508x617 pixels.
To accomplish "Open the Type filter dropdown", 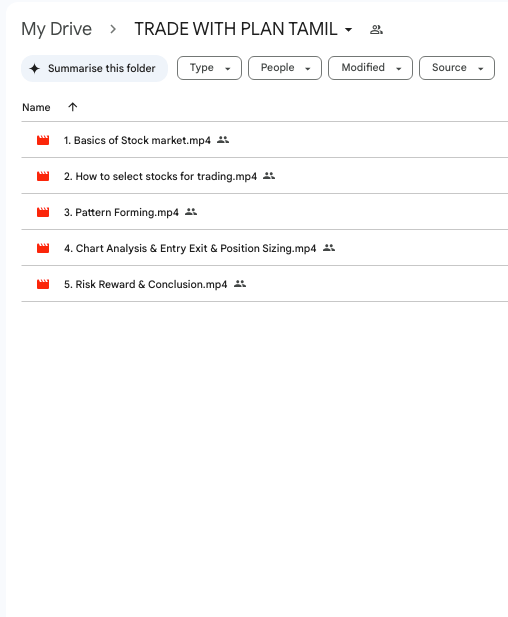I will coord(209,68).
